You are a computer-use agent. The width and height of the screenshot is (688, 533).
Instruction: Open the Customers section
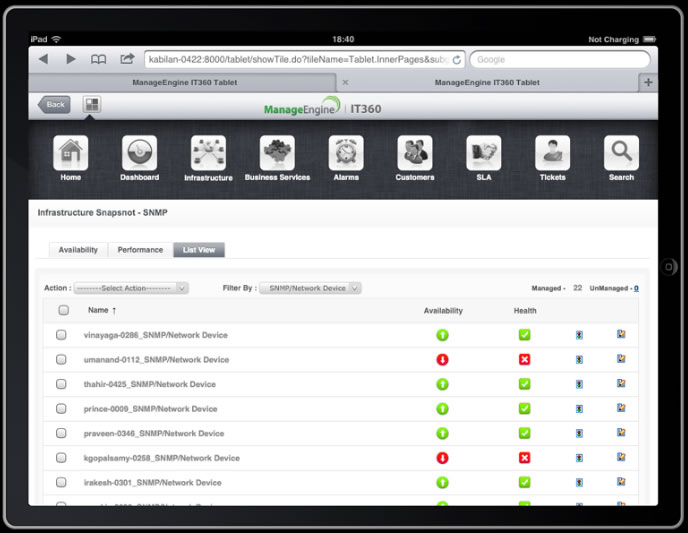click(415, 158)
